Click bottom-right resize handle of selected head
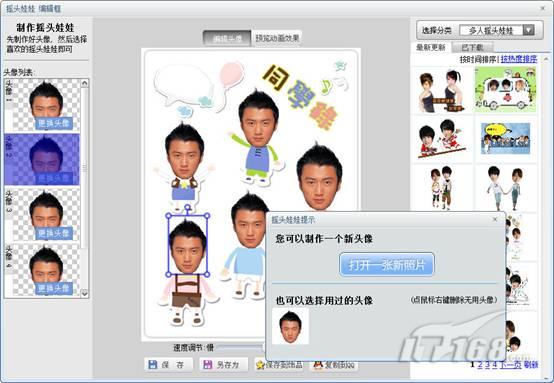 pos(207,274)
